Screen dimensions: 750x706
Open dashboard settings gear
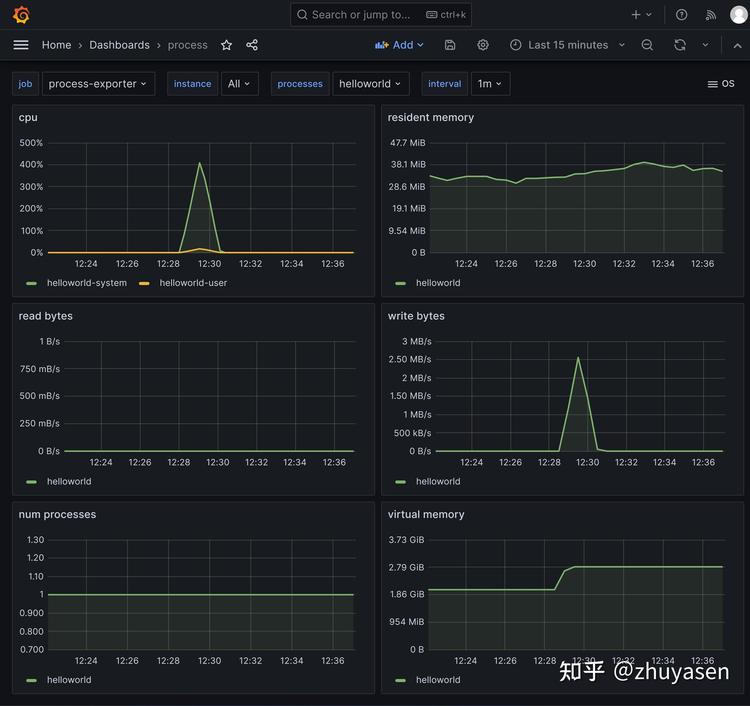pyautogui.click(x=483, y=45)
